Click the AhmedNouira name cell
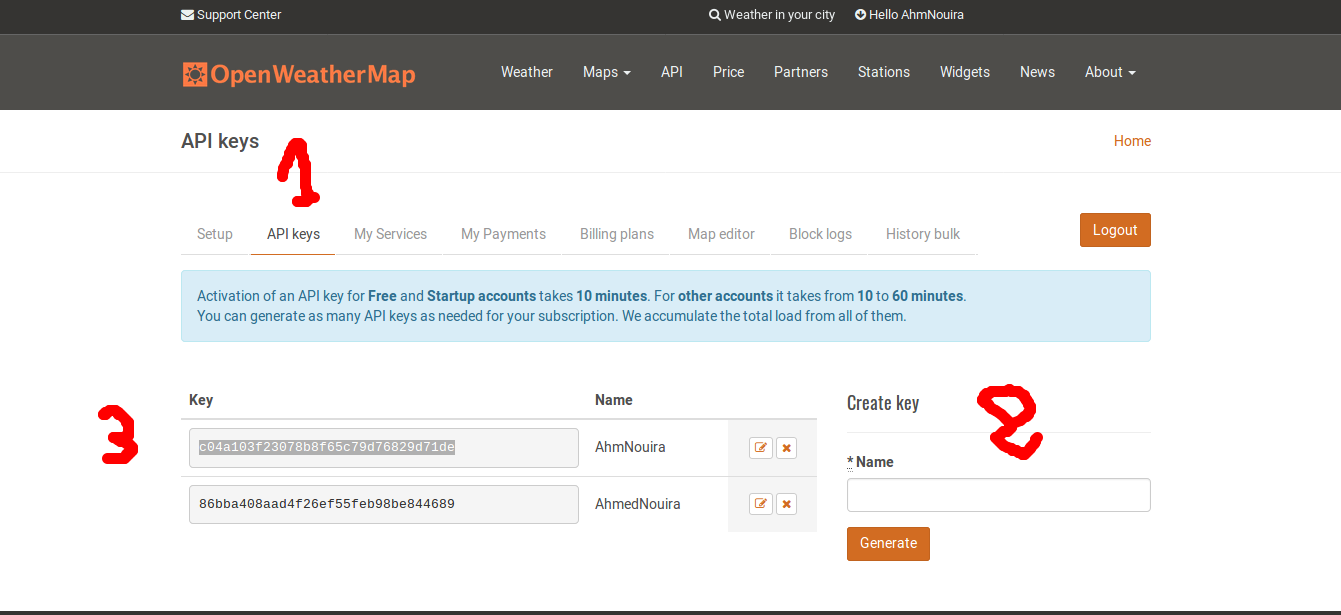This screenshot has width=1341, height=615. tap(638, 504)
